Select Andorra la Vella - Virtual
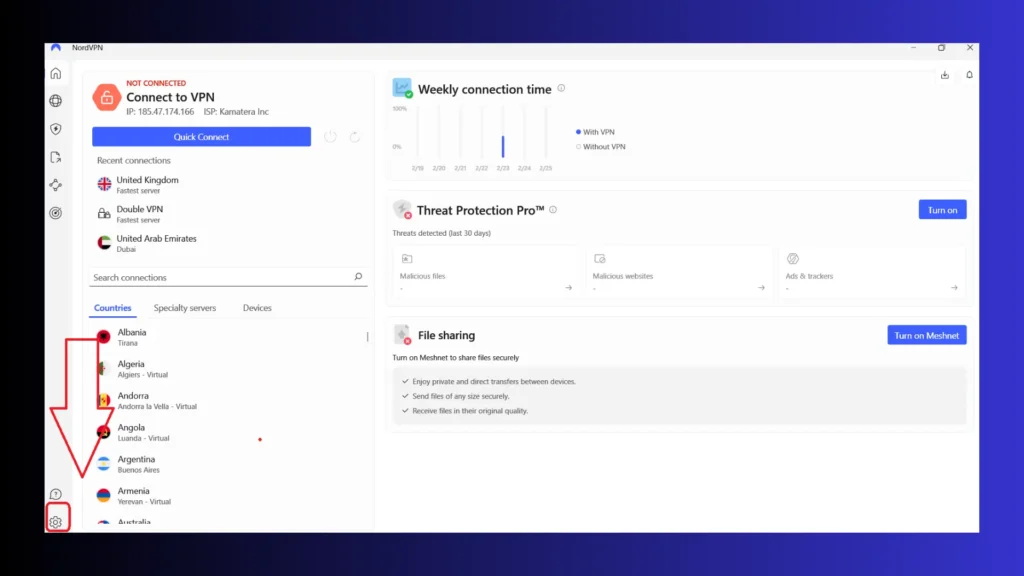The image size is (1024, 576). (229, 400)
